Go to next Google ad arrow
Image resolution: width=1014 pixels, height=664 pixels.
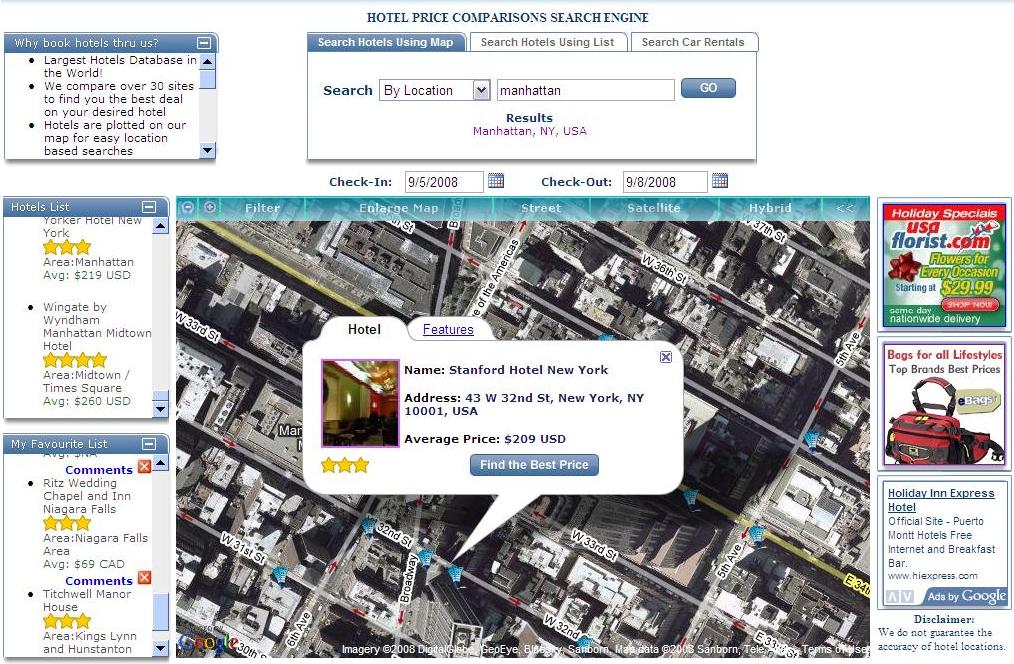point(907,597)
